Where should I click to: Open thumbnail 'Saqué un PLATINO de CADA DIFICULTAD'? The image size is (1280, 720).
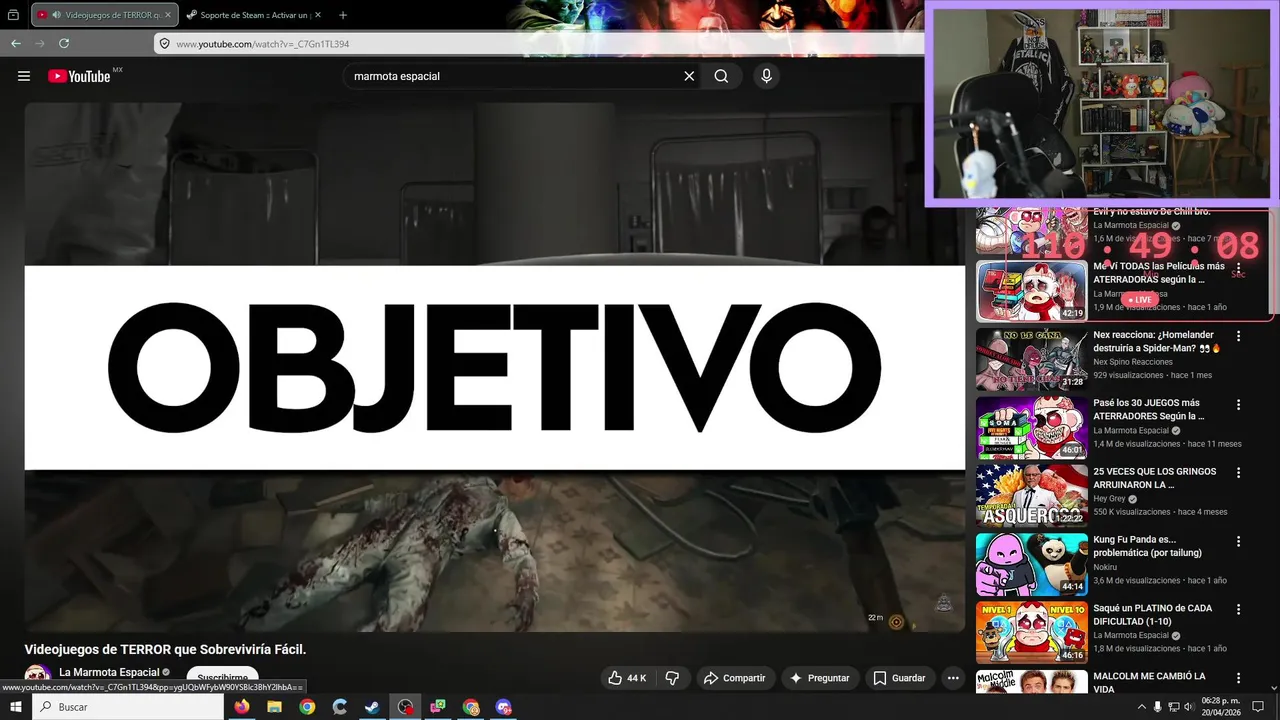[1032, 632]
